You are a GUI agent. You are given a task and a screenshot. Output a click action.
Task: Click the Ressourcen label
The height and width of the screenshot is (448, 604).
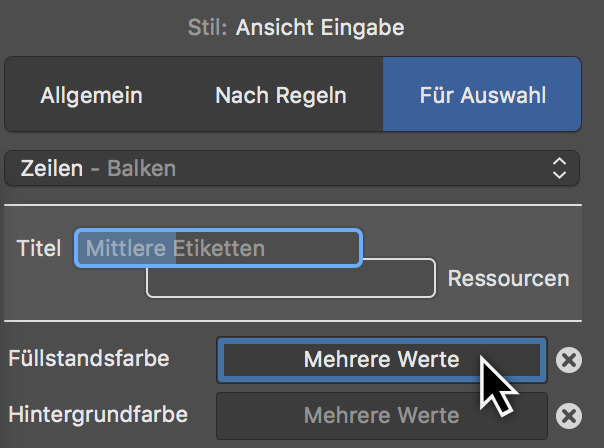(508, 278)
